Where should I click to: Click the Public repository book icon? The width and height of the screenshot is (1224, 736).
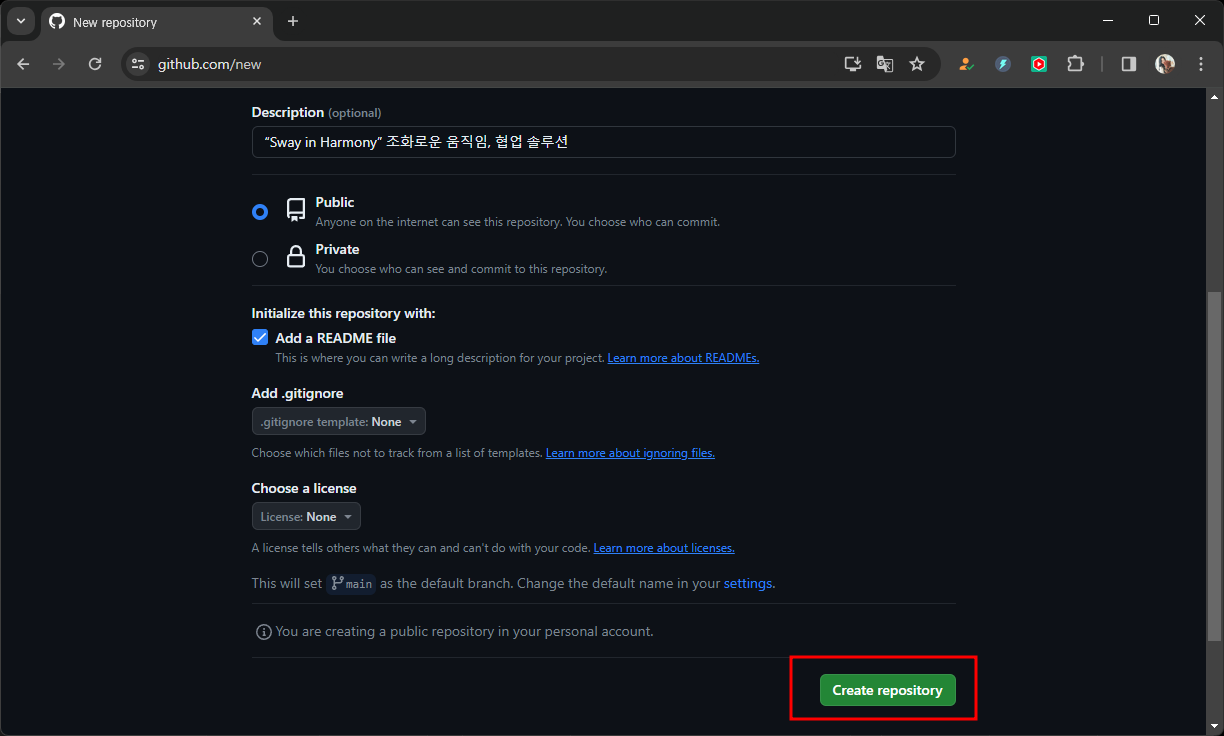tap(296, 210)
